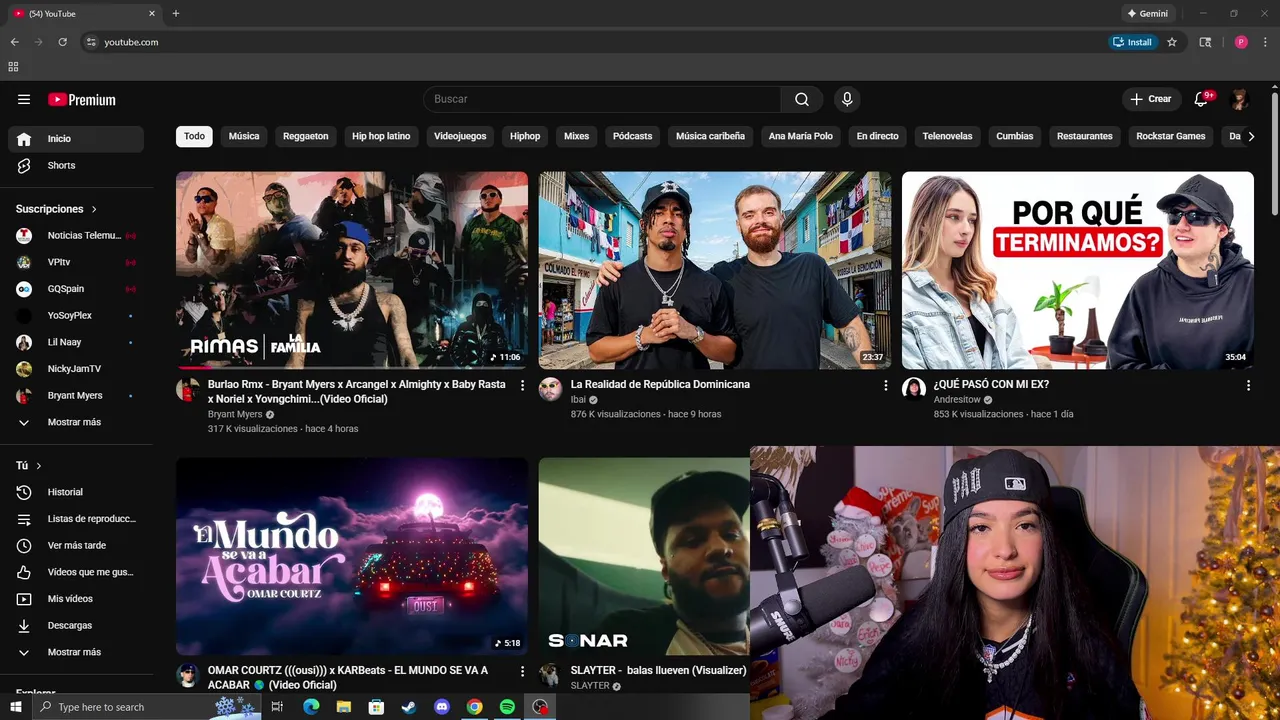
Task: Select the Hip hop latino chip
Action: 381,136
